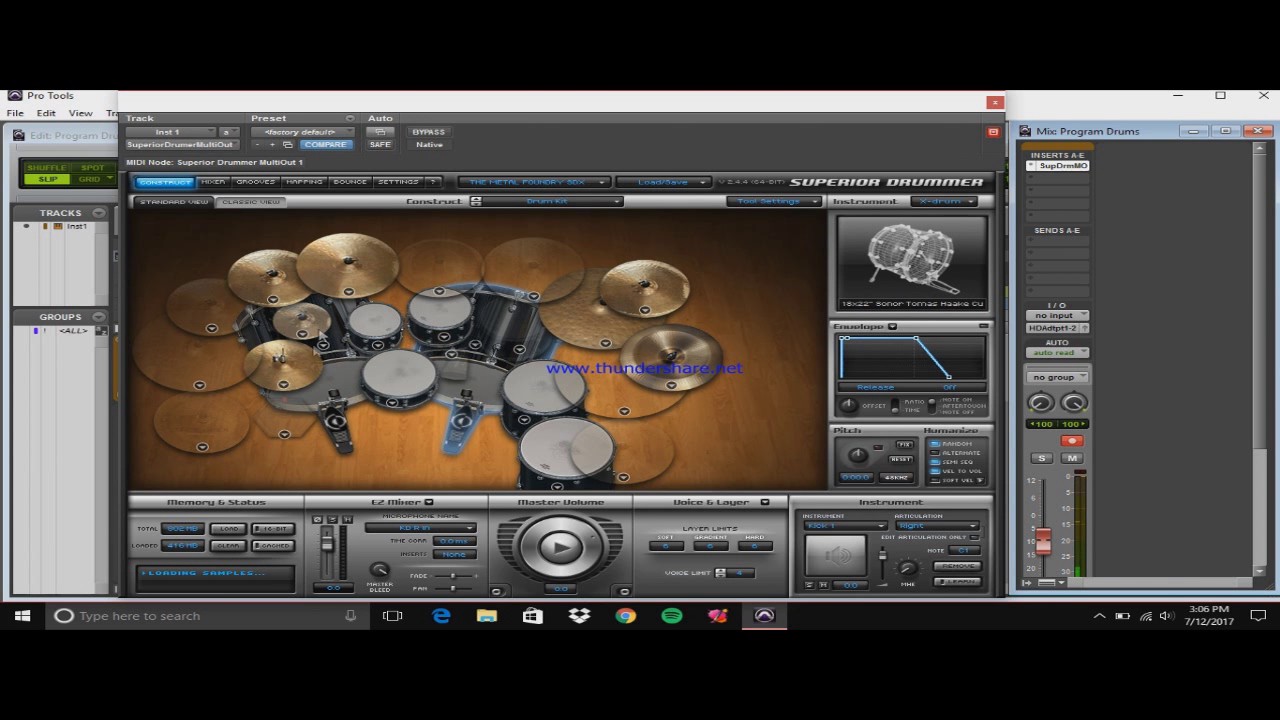This screenshot has height=720, width=1280.
Task: Click the Compare button
Action: (x=326, y=144)
